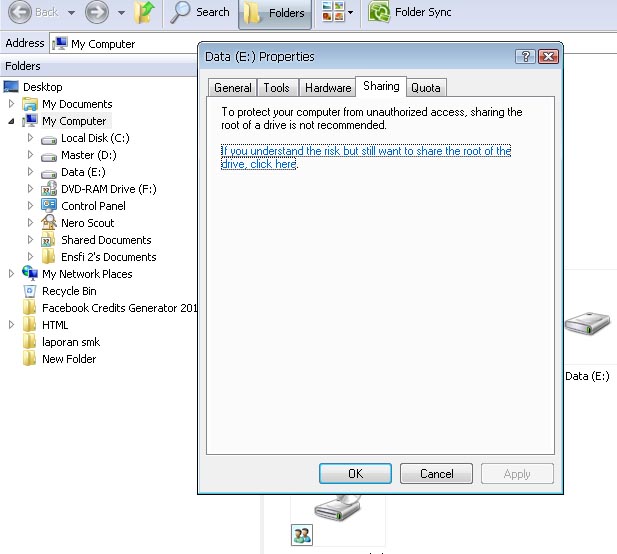Click the Apply button
Image resolution: width=617 pixels, height=554 pixels.
coord(517,473)
